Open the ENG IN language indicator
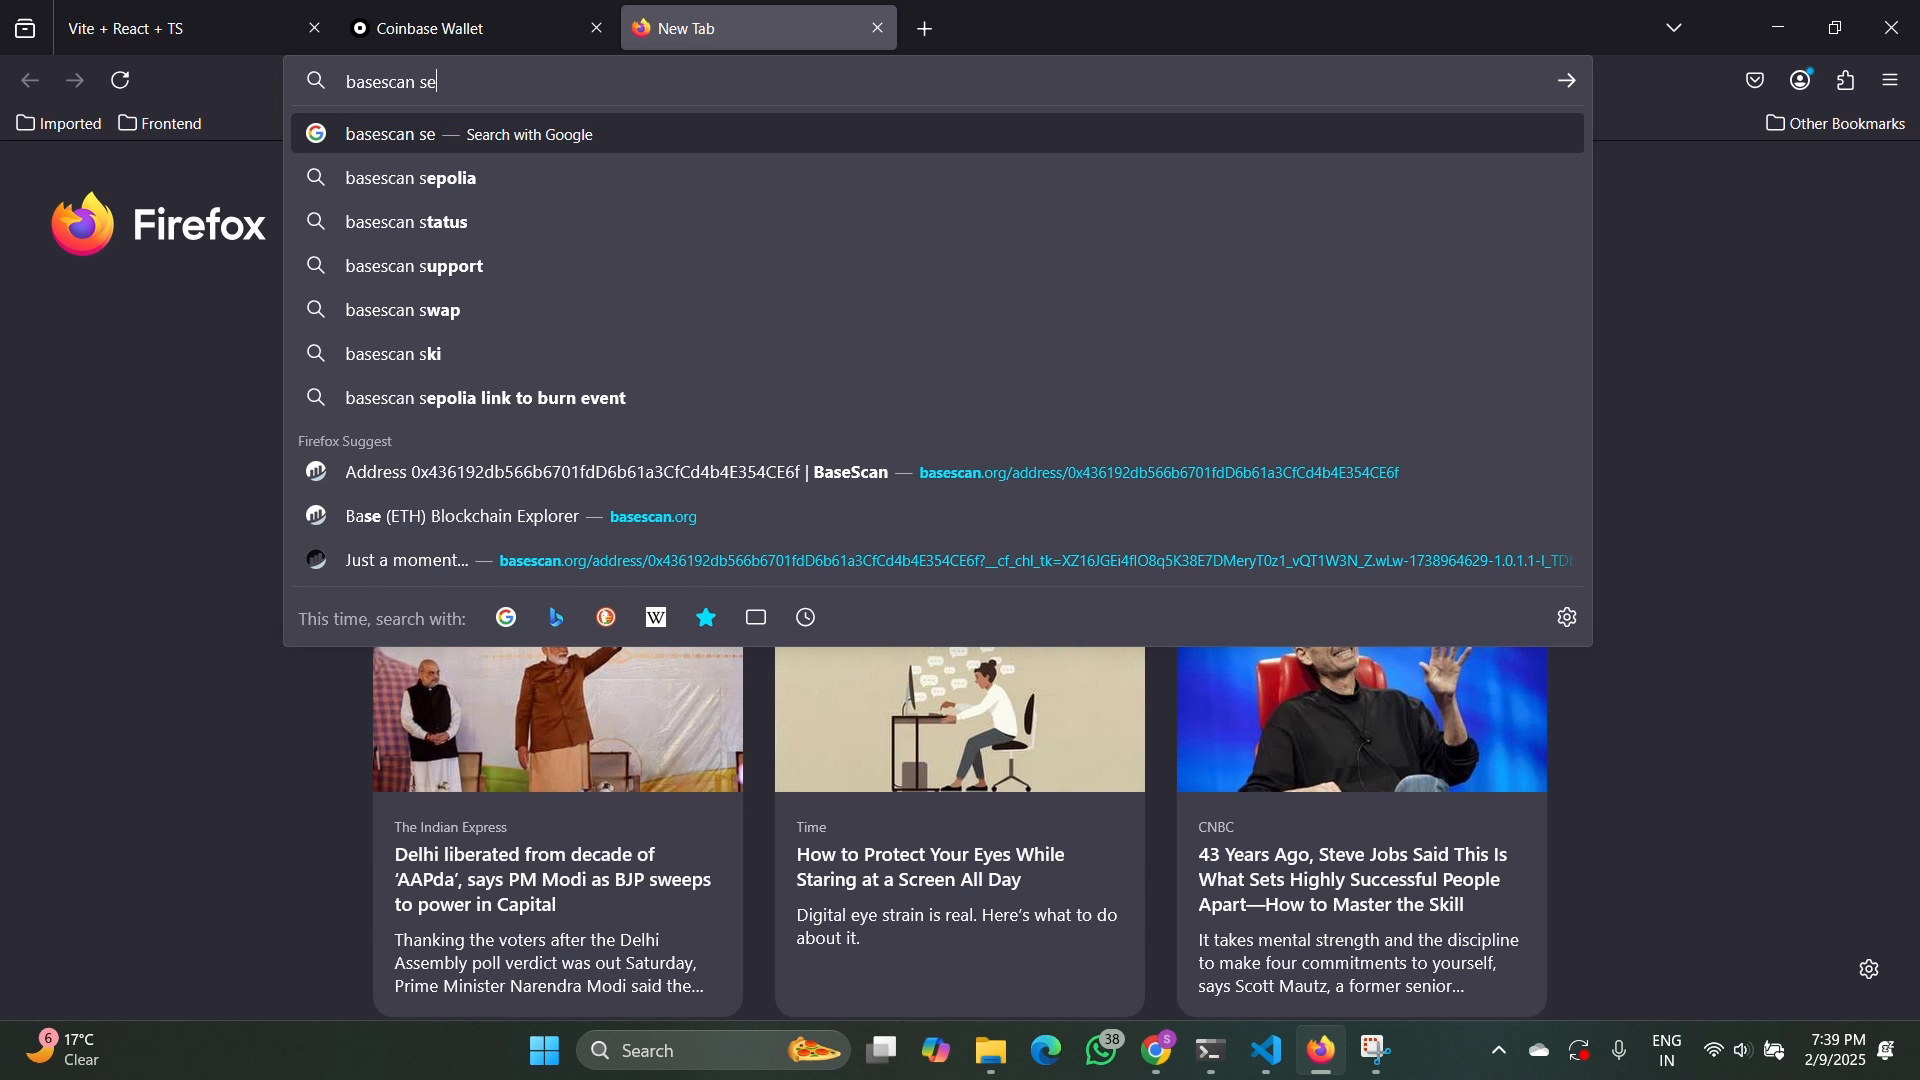Image resolution: width=1920 pixels, height=1080 pixels. coord(1666,1050)
